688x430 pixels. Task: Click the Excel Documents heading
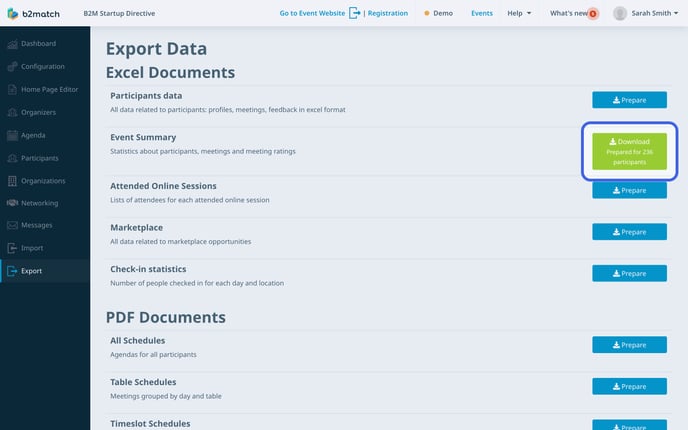(170, 72)
